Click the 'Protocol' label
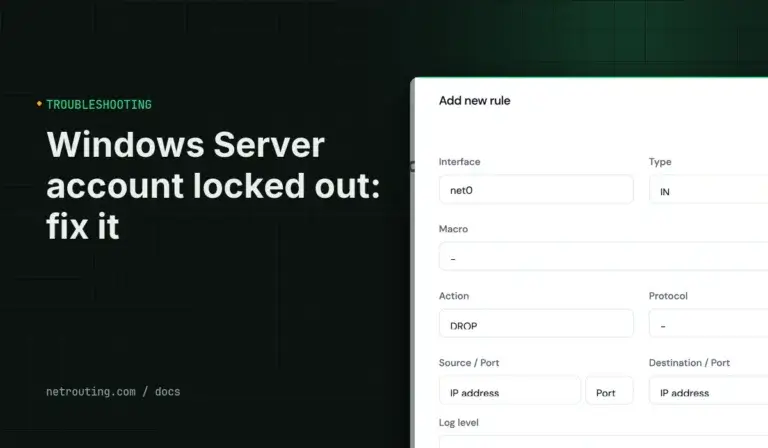This screenshot has width=768, height=448. (x=668, y=296)
